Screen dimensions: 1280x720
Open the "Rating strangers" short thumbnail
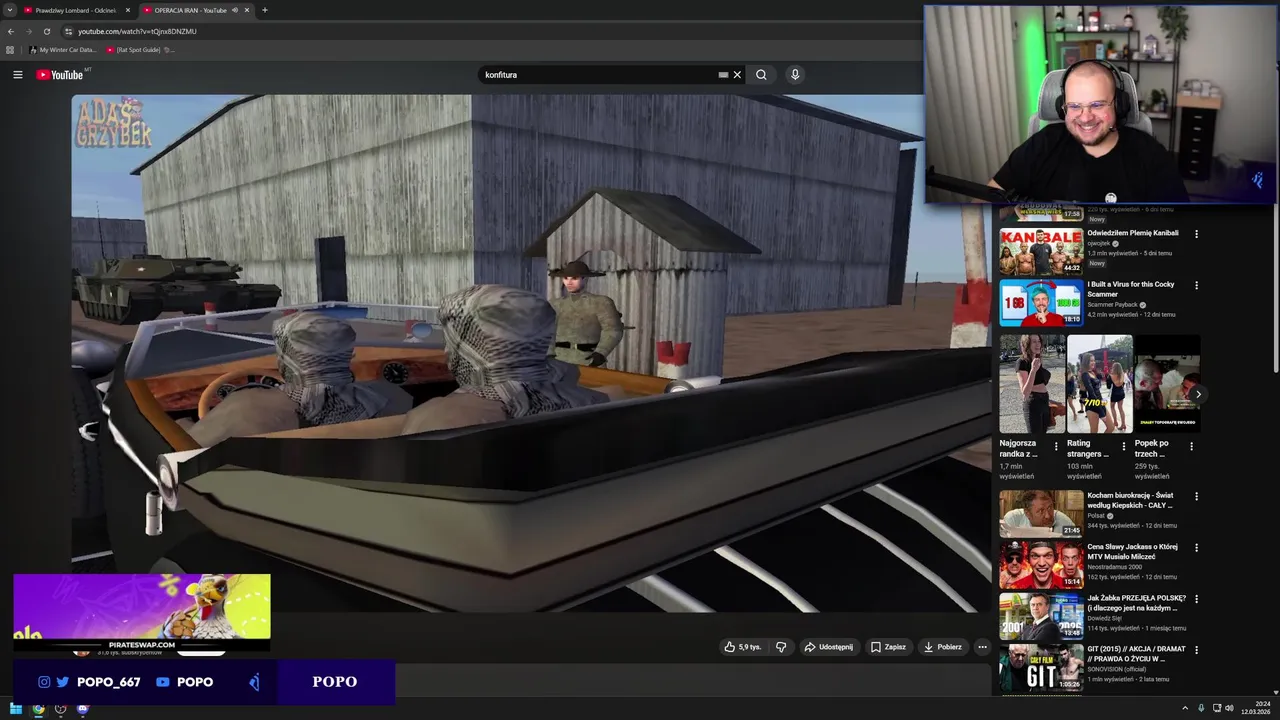pos(1099,384)
